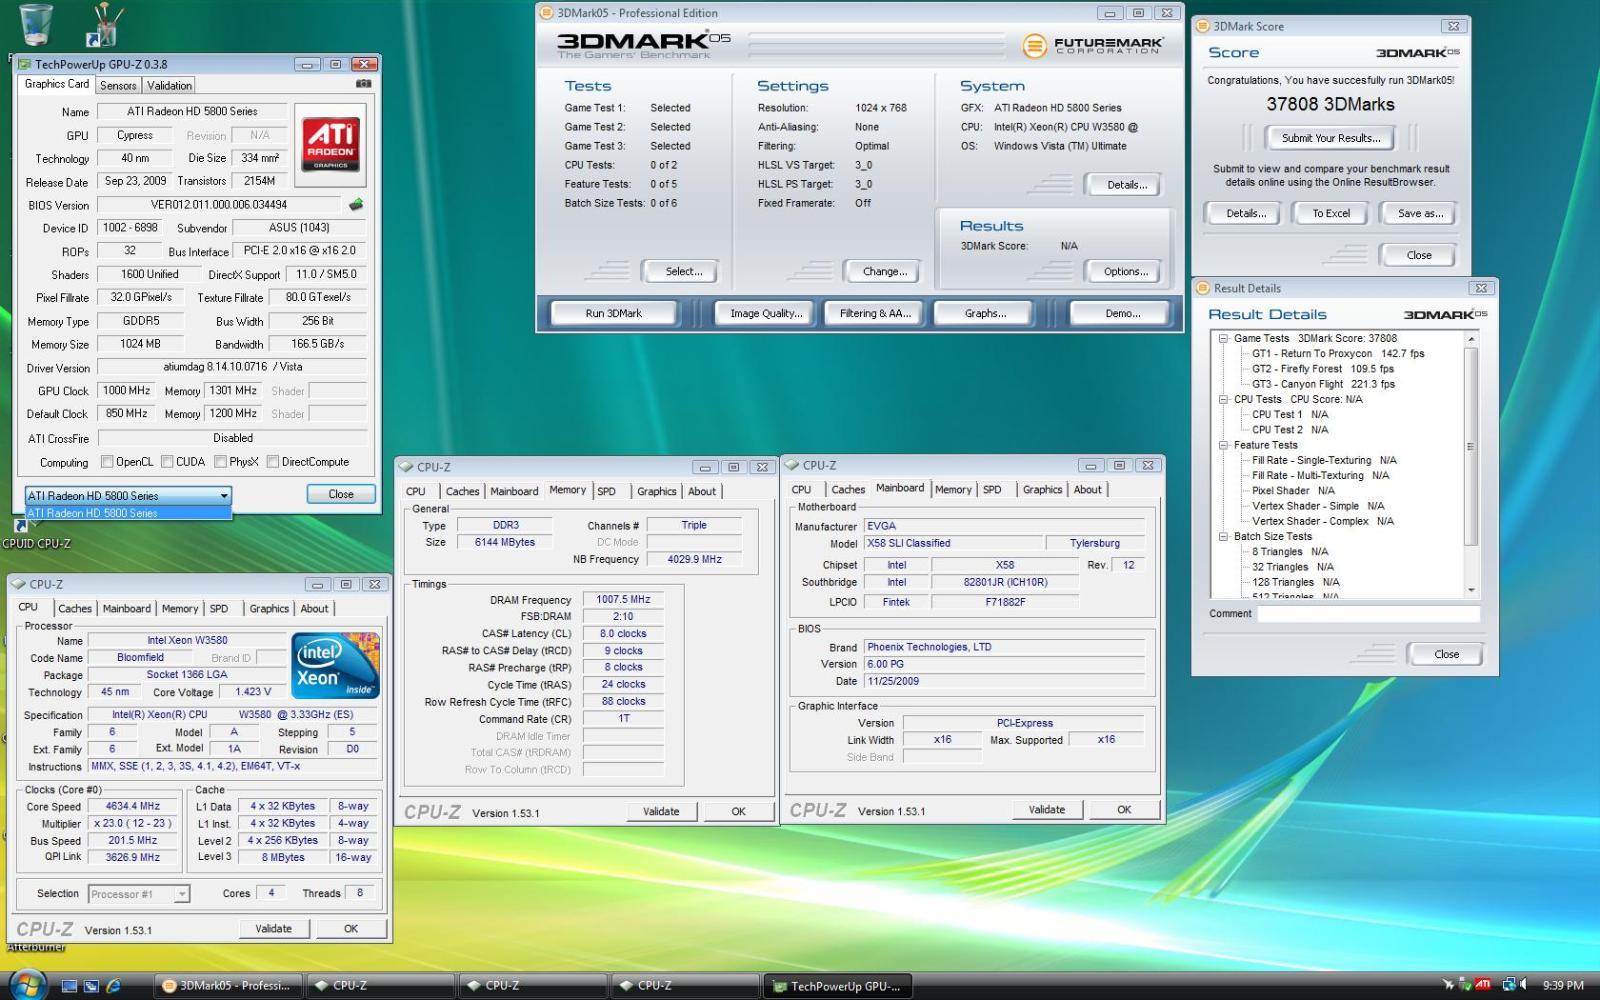1600x1000 pixels.
Task: Switch to the Sensors tab in GPU-Z
Action: click(x=118, y=86)
